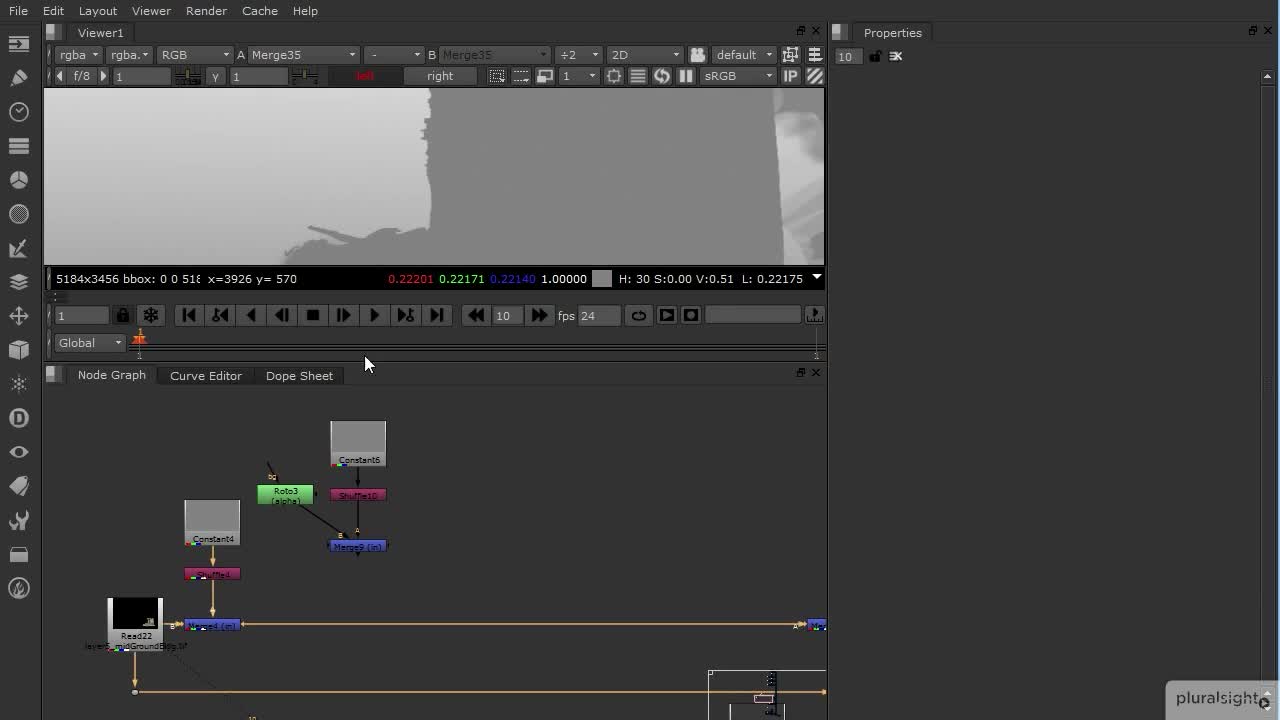Open the FurnaceCore plugins flame icon
Viewport: 1280px width, 720px height.
(19, 588)
